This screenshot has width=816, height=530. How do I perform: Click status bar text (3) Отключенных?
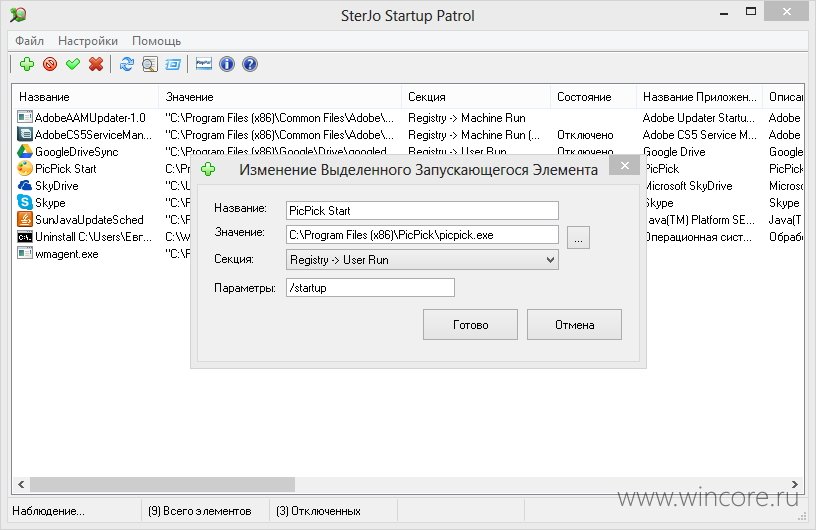[318, 511]
